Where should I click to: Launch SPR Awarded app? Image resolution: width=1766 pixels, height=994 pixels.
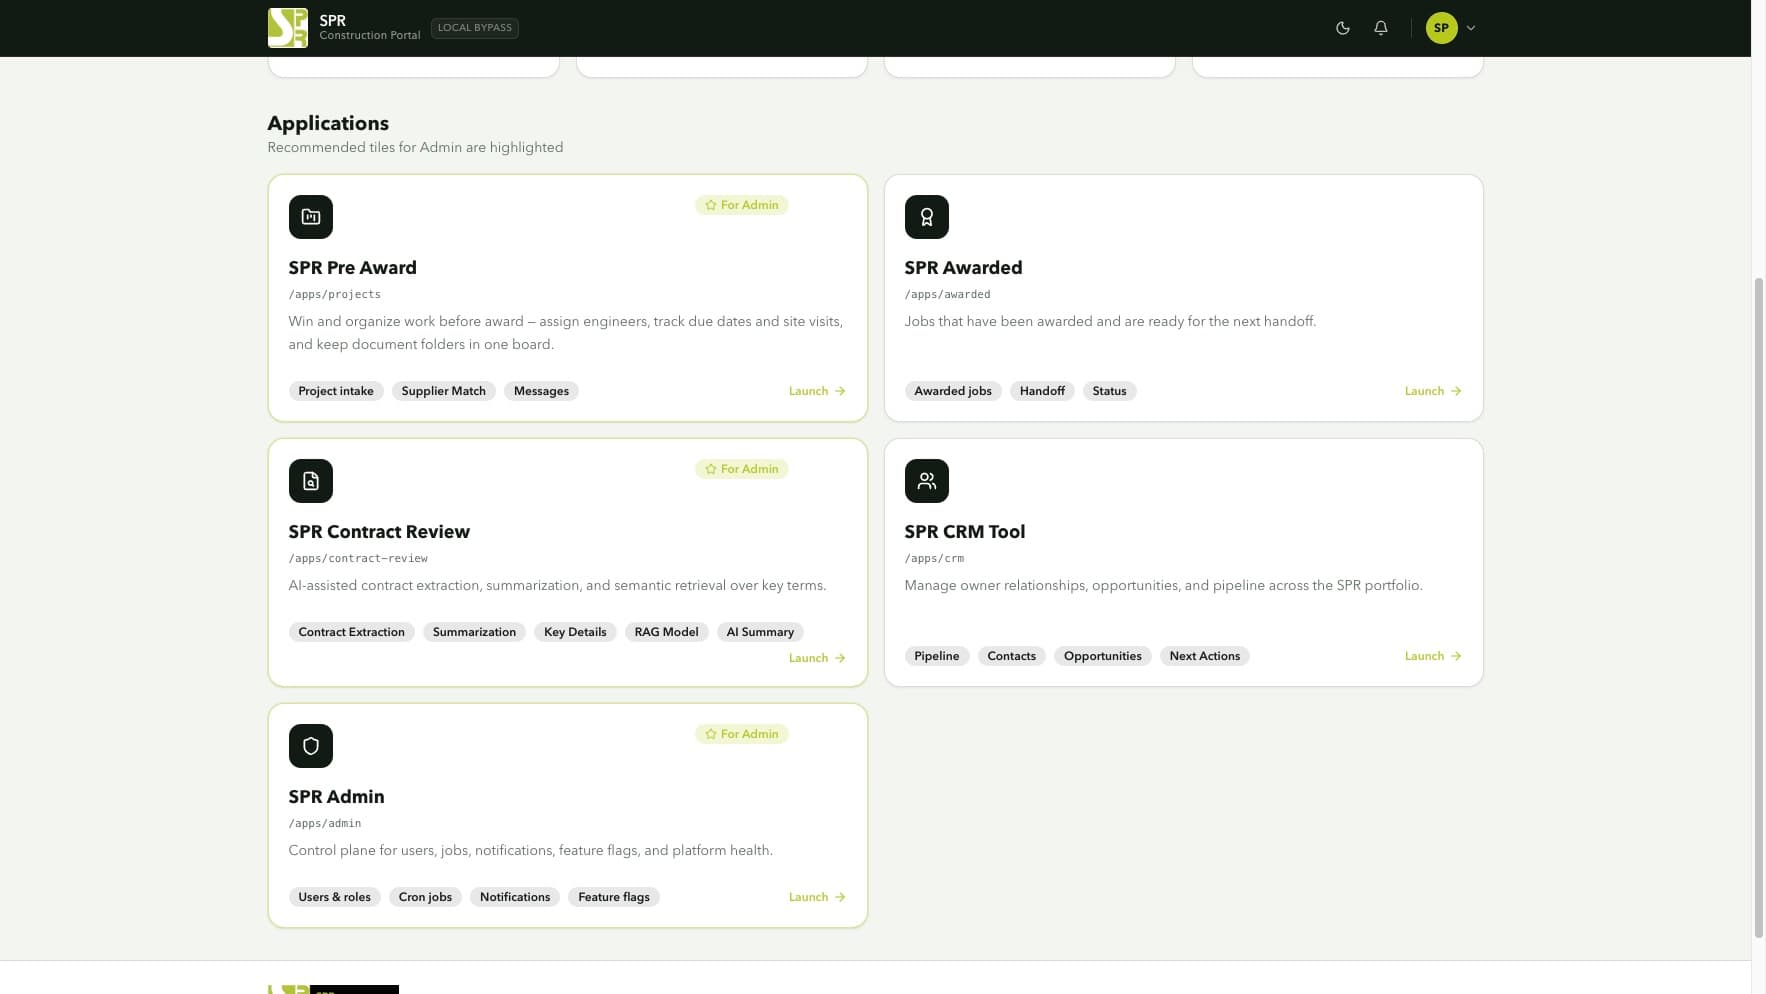pyautogui.click(x=1433, y=391)
